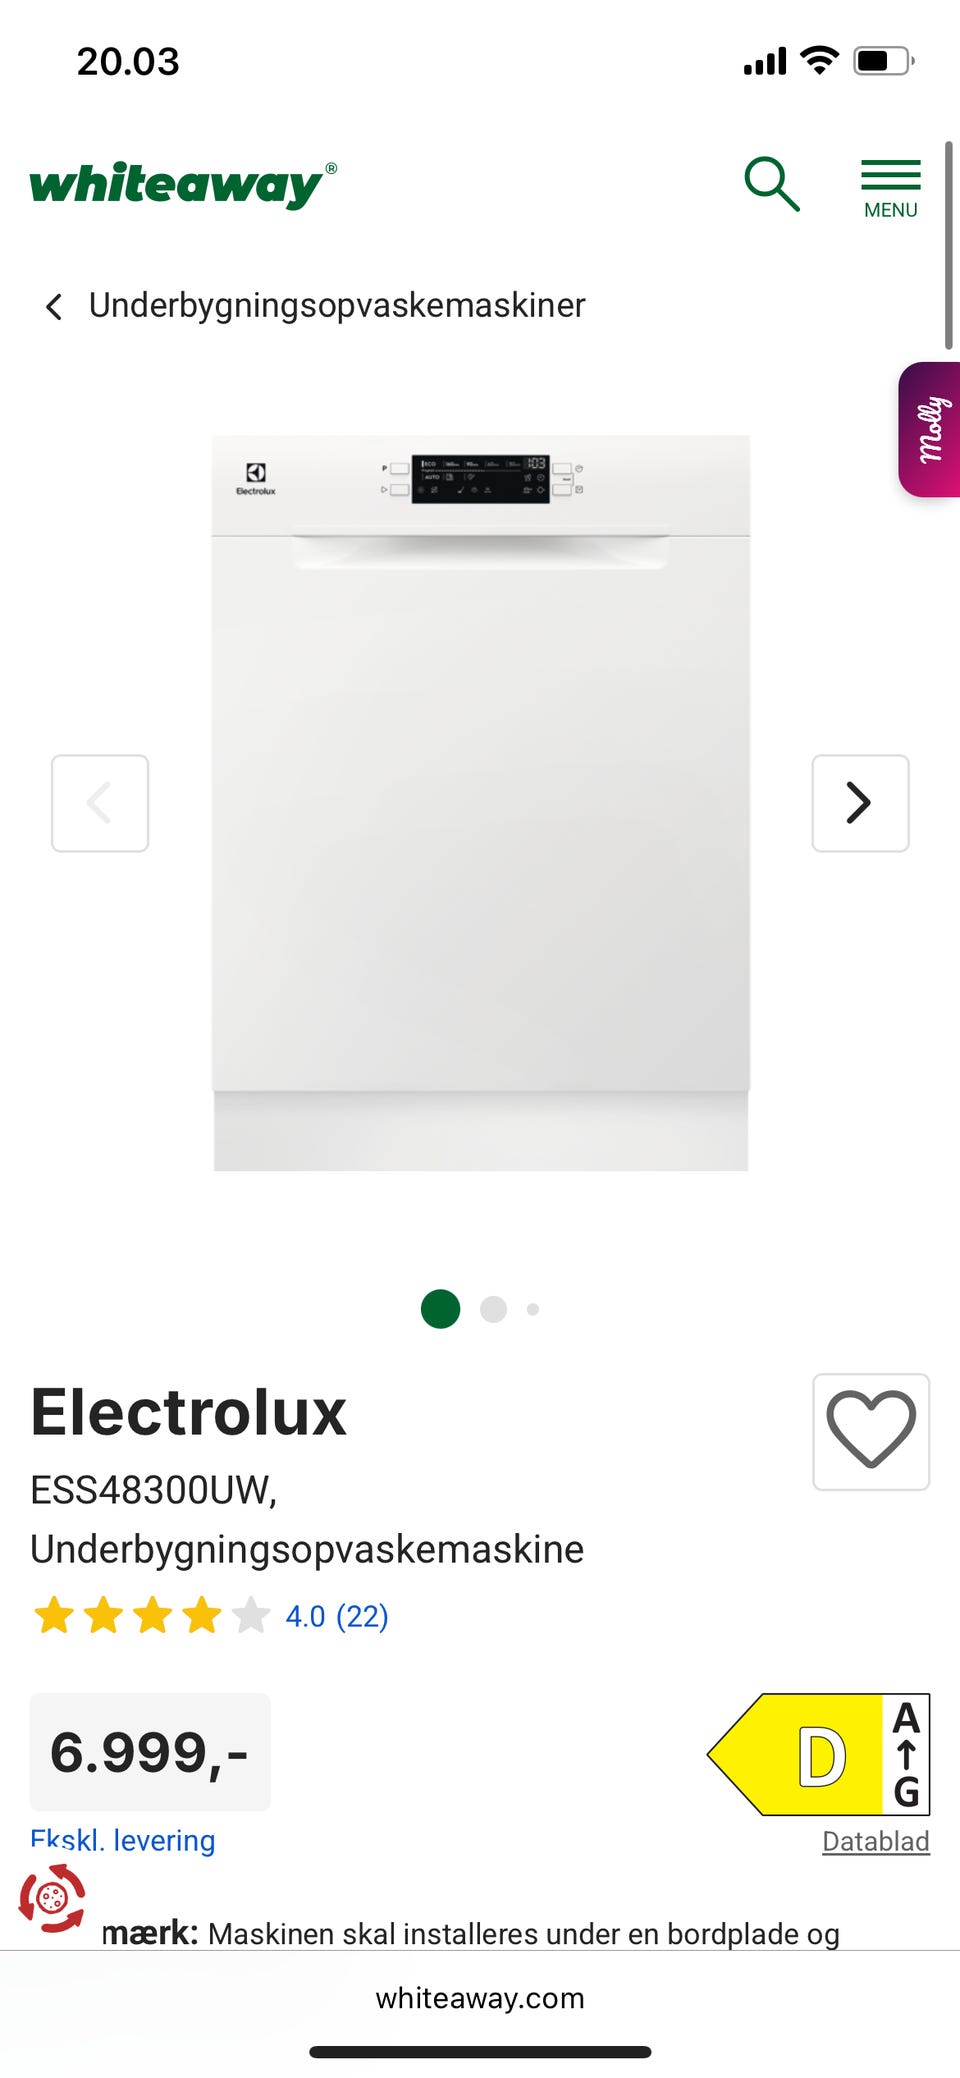Click the star rating row
Image resolution: width=960 pixels, height=2078 pixels.
pyautogui.click(x=152, y=1616)
